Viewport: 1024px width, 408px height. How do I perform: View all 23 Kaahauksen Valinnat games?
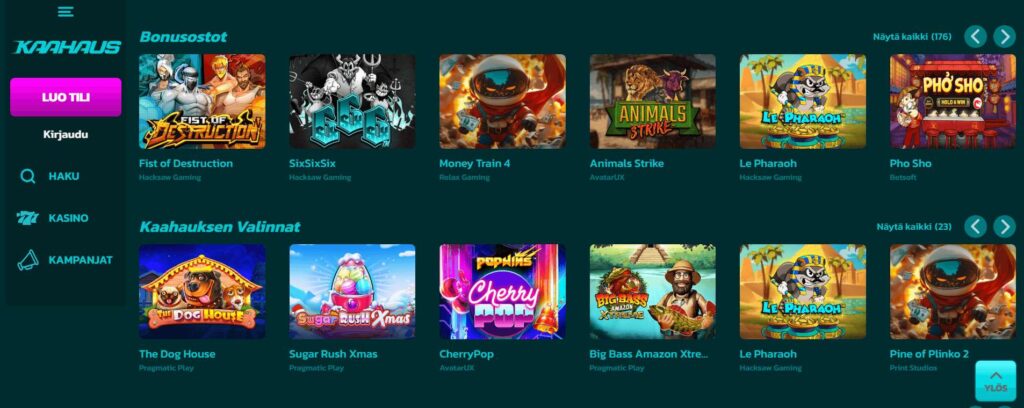(914, 227)
